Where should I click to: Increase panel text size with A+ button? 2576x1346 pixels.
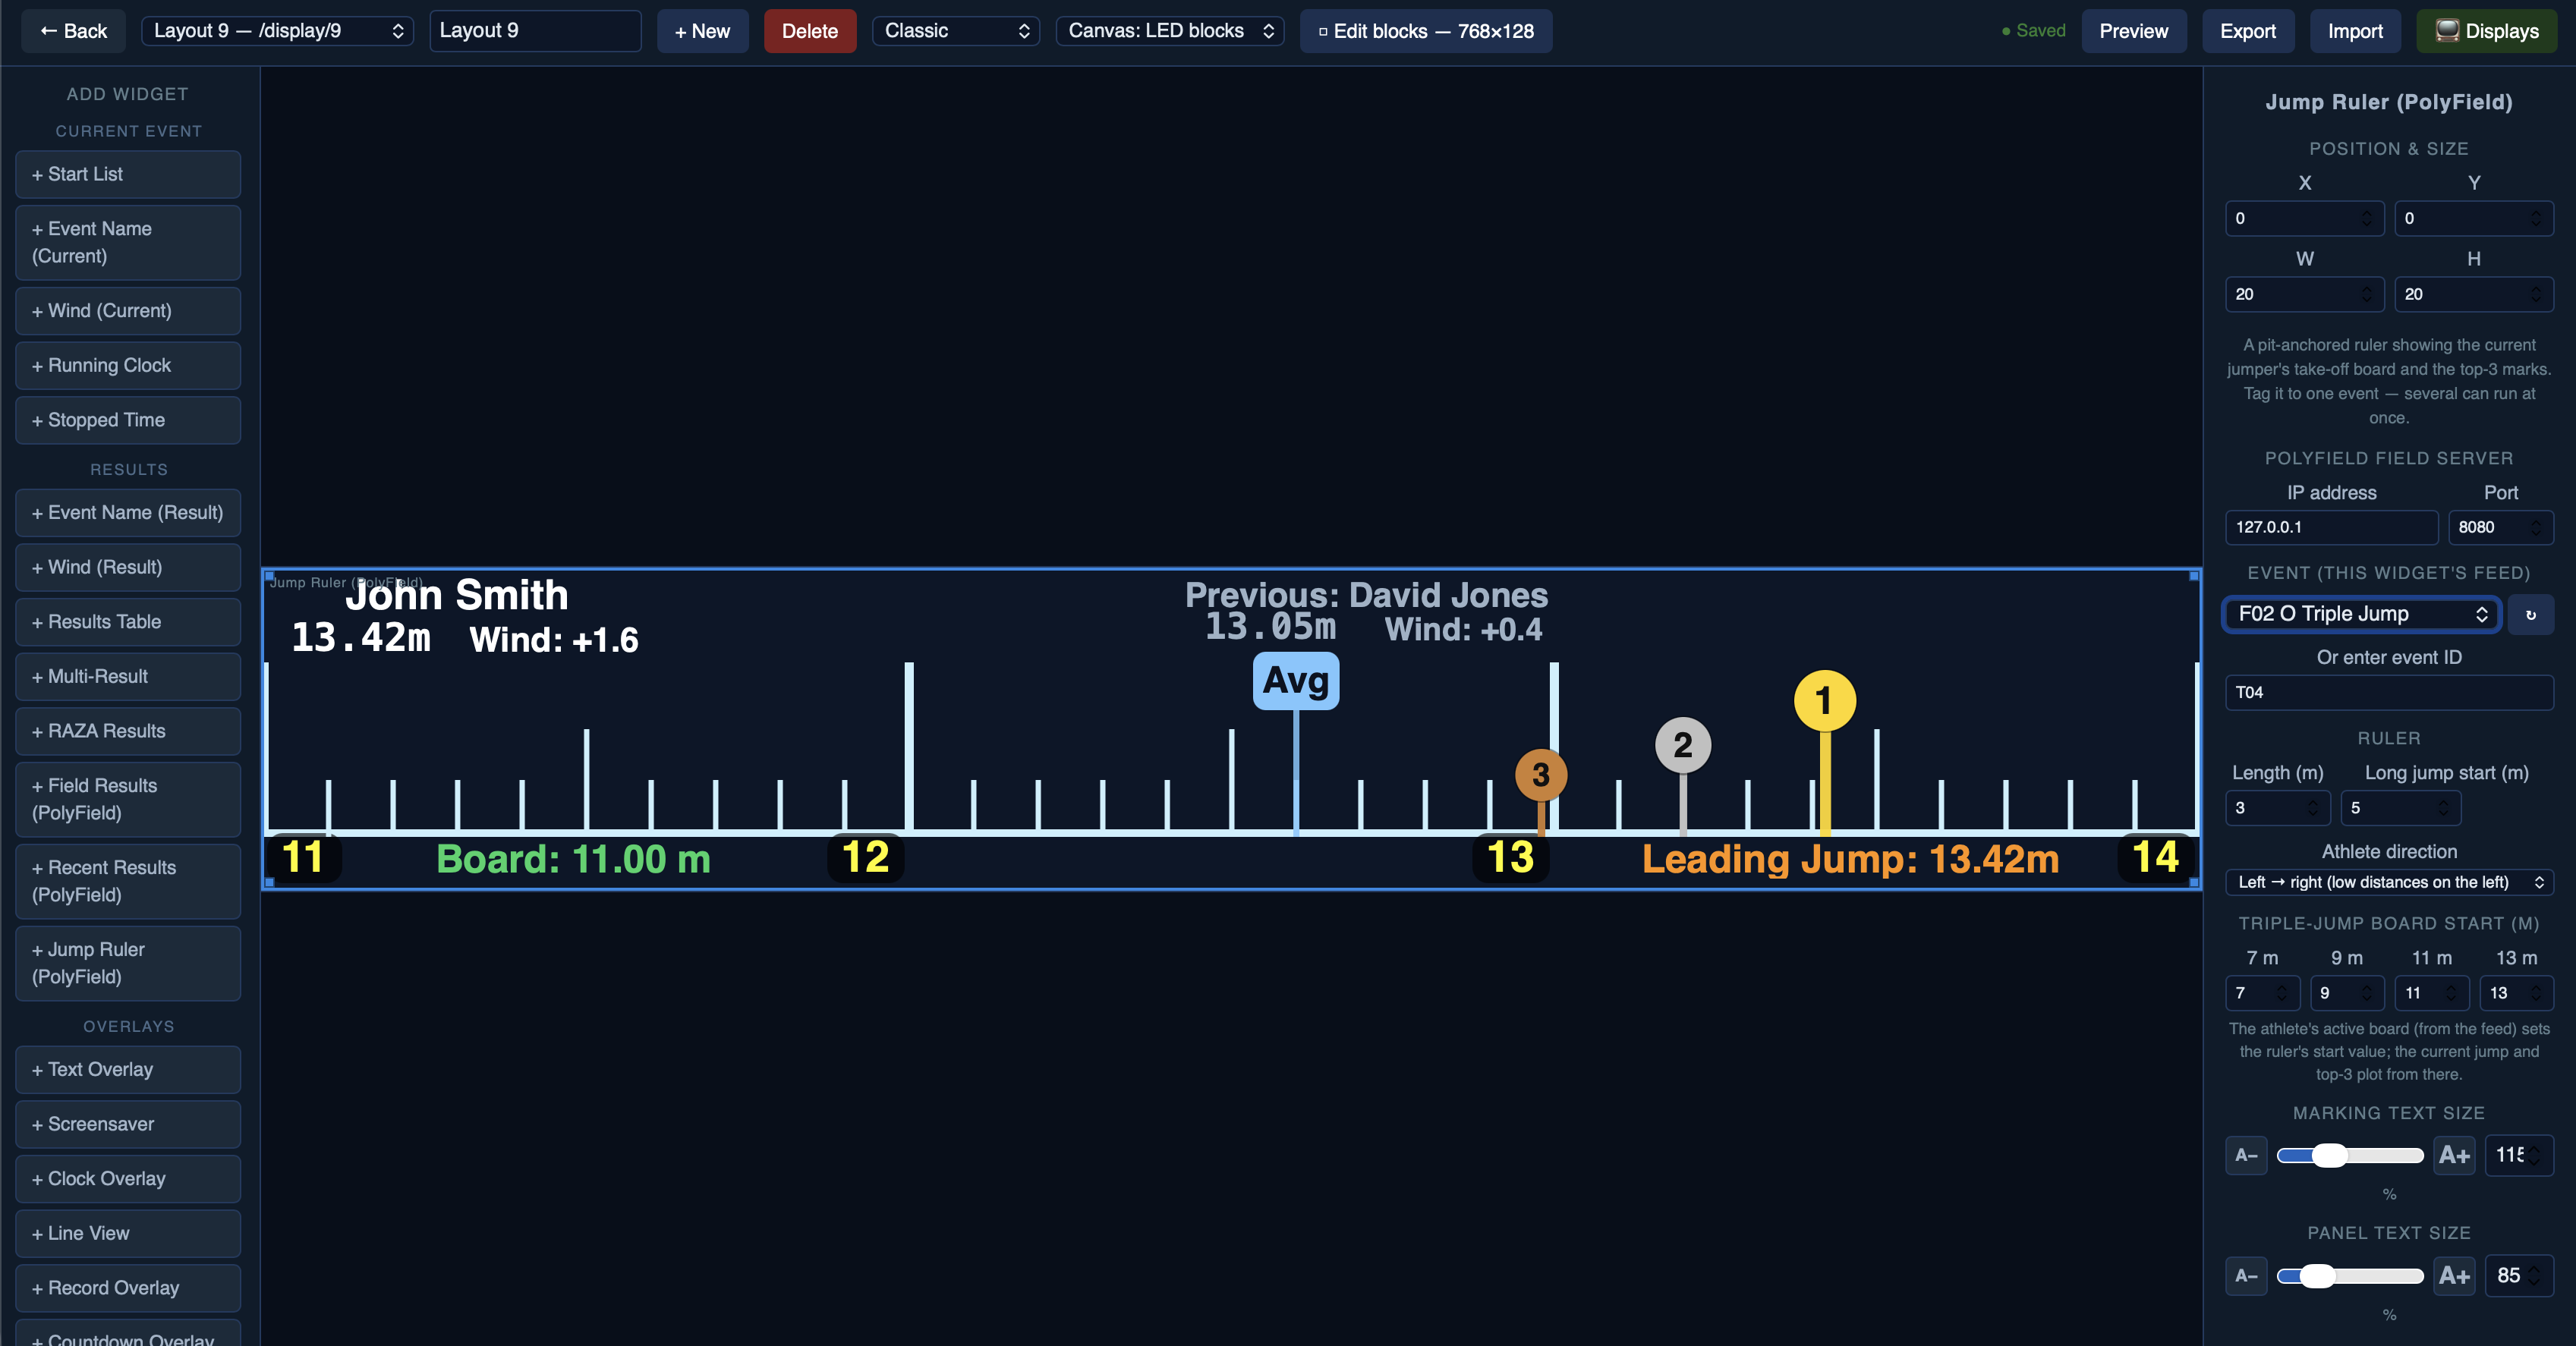point(2454,1276)
